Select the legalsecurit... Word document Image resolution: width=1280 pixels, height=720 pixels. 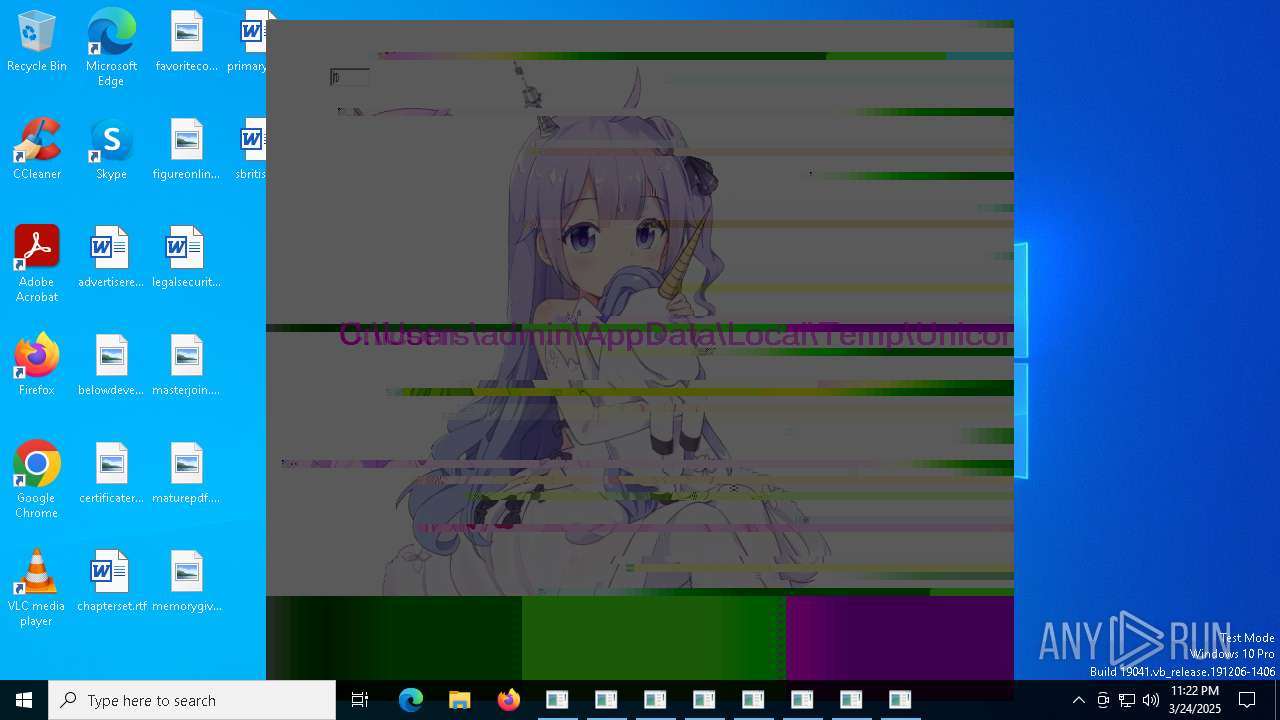(186, 258)
